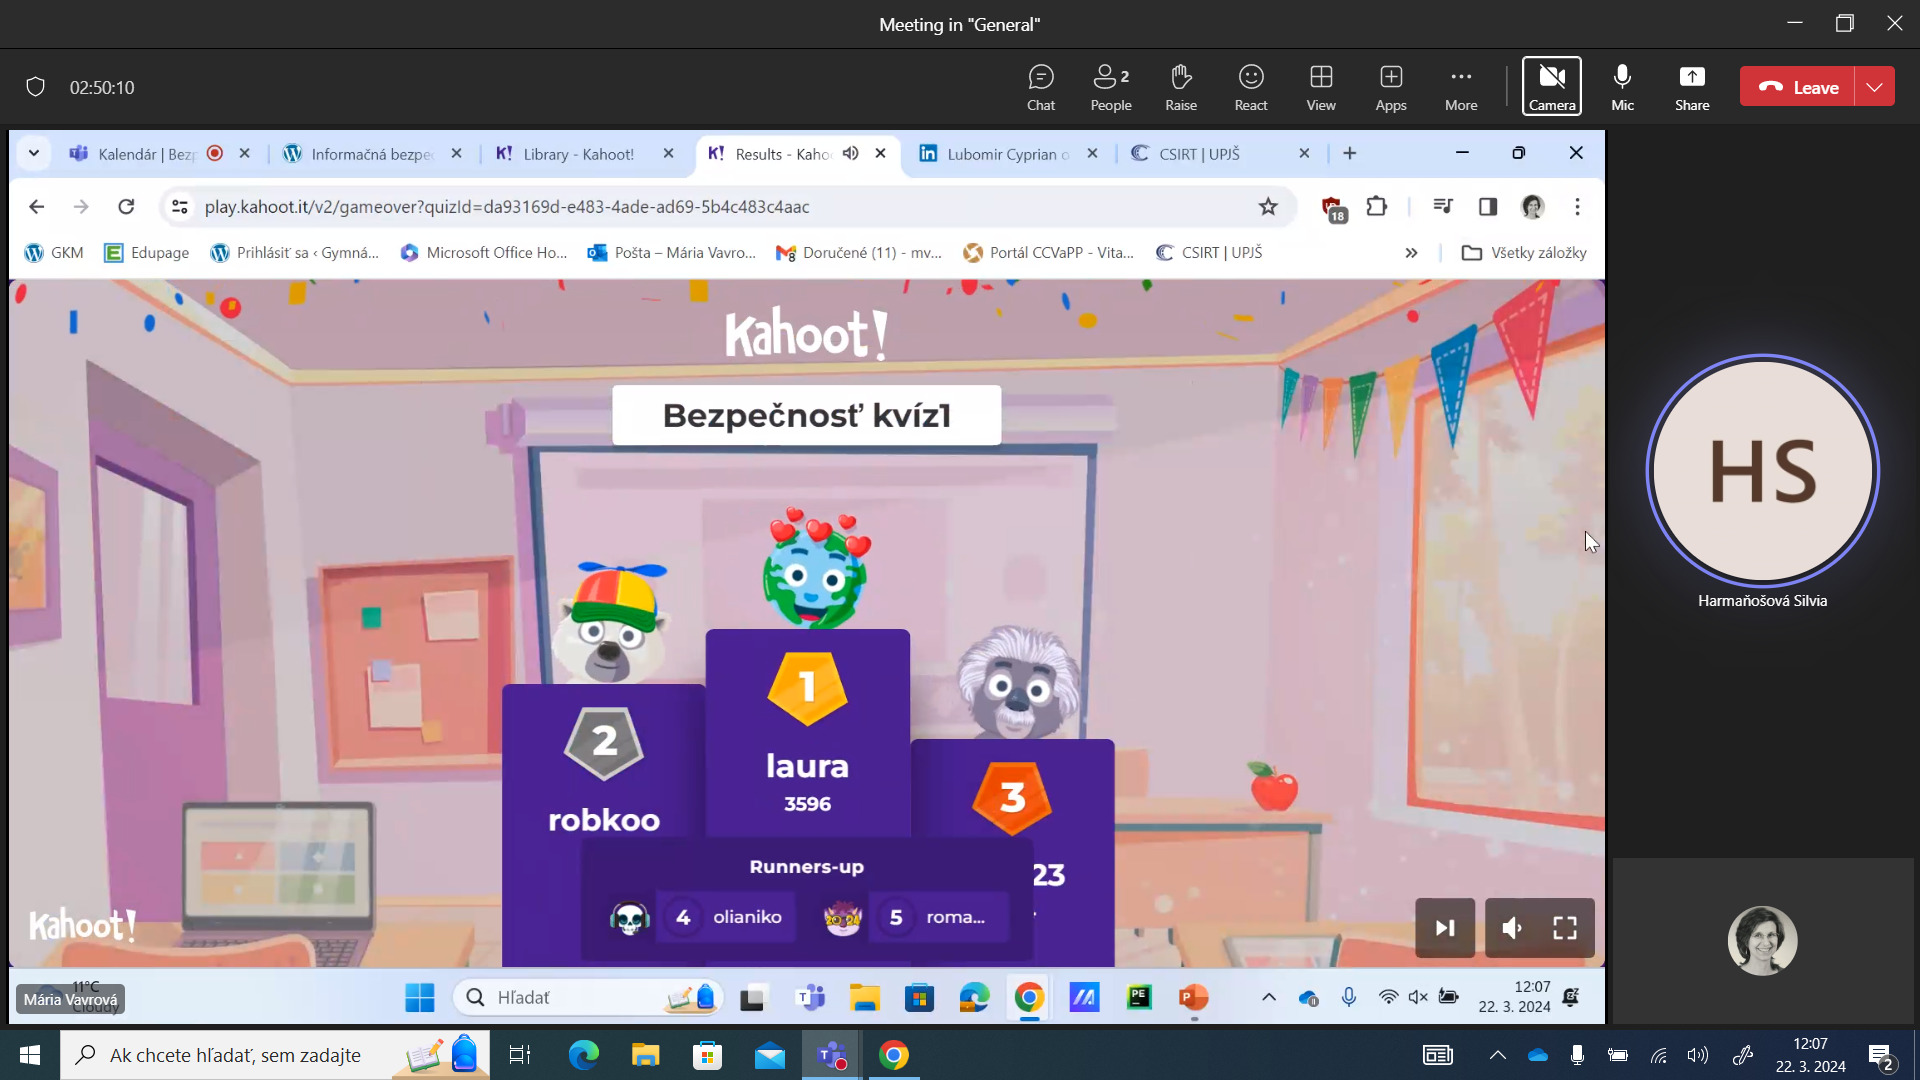Reload the Kahoot results page
1920x1080 pixels.
(126, 206)
